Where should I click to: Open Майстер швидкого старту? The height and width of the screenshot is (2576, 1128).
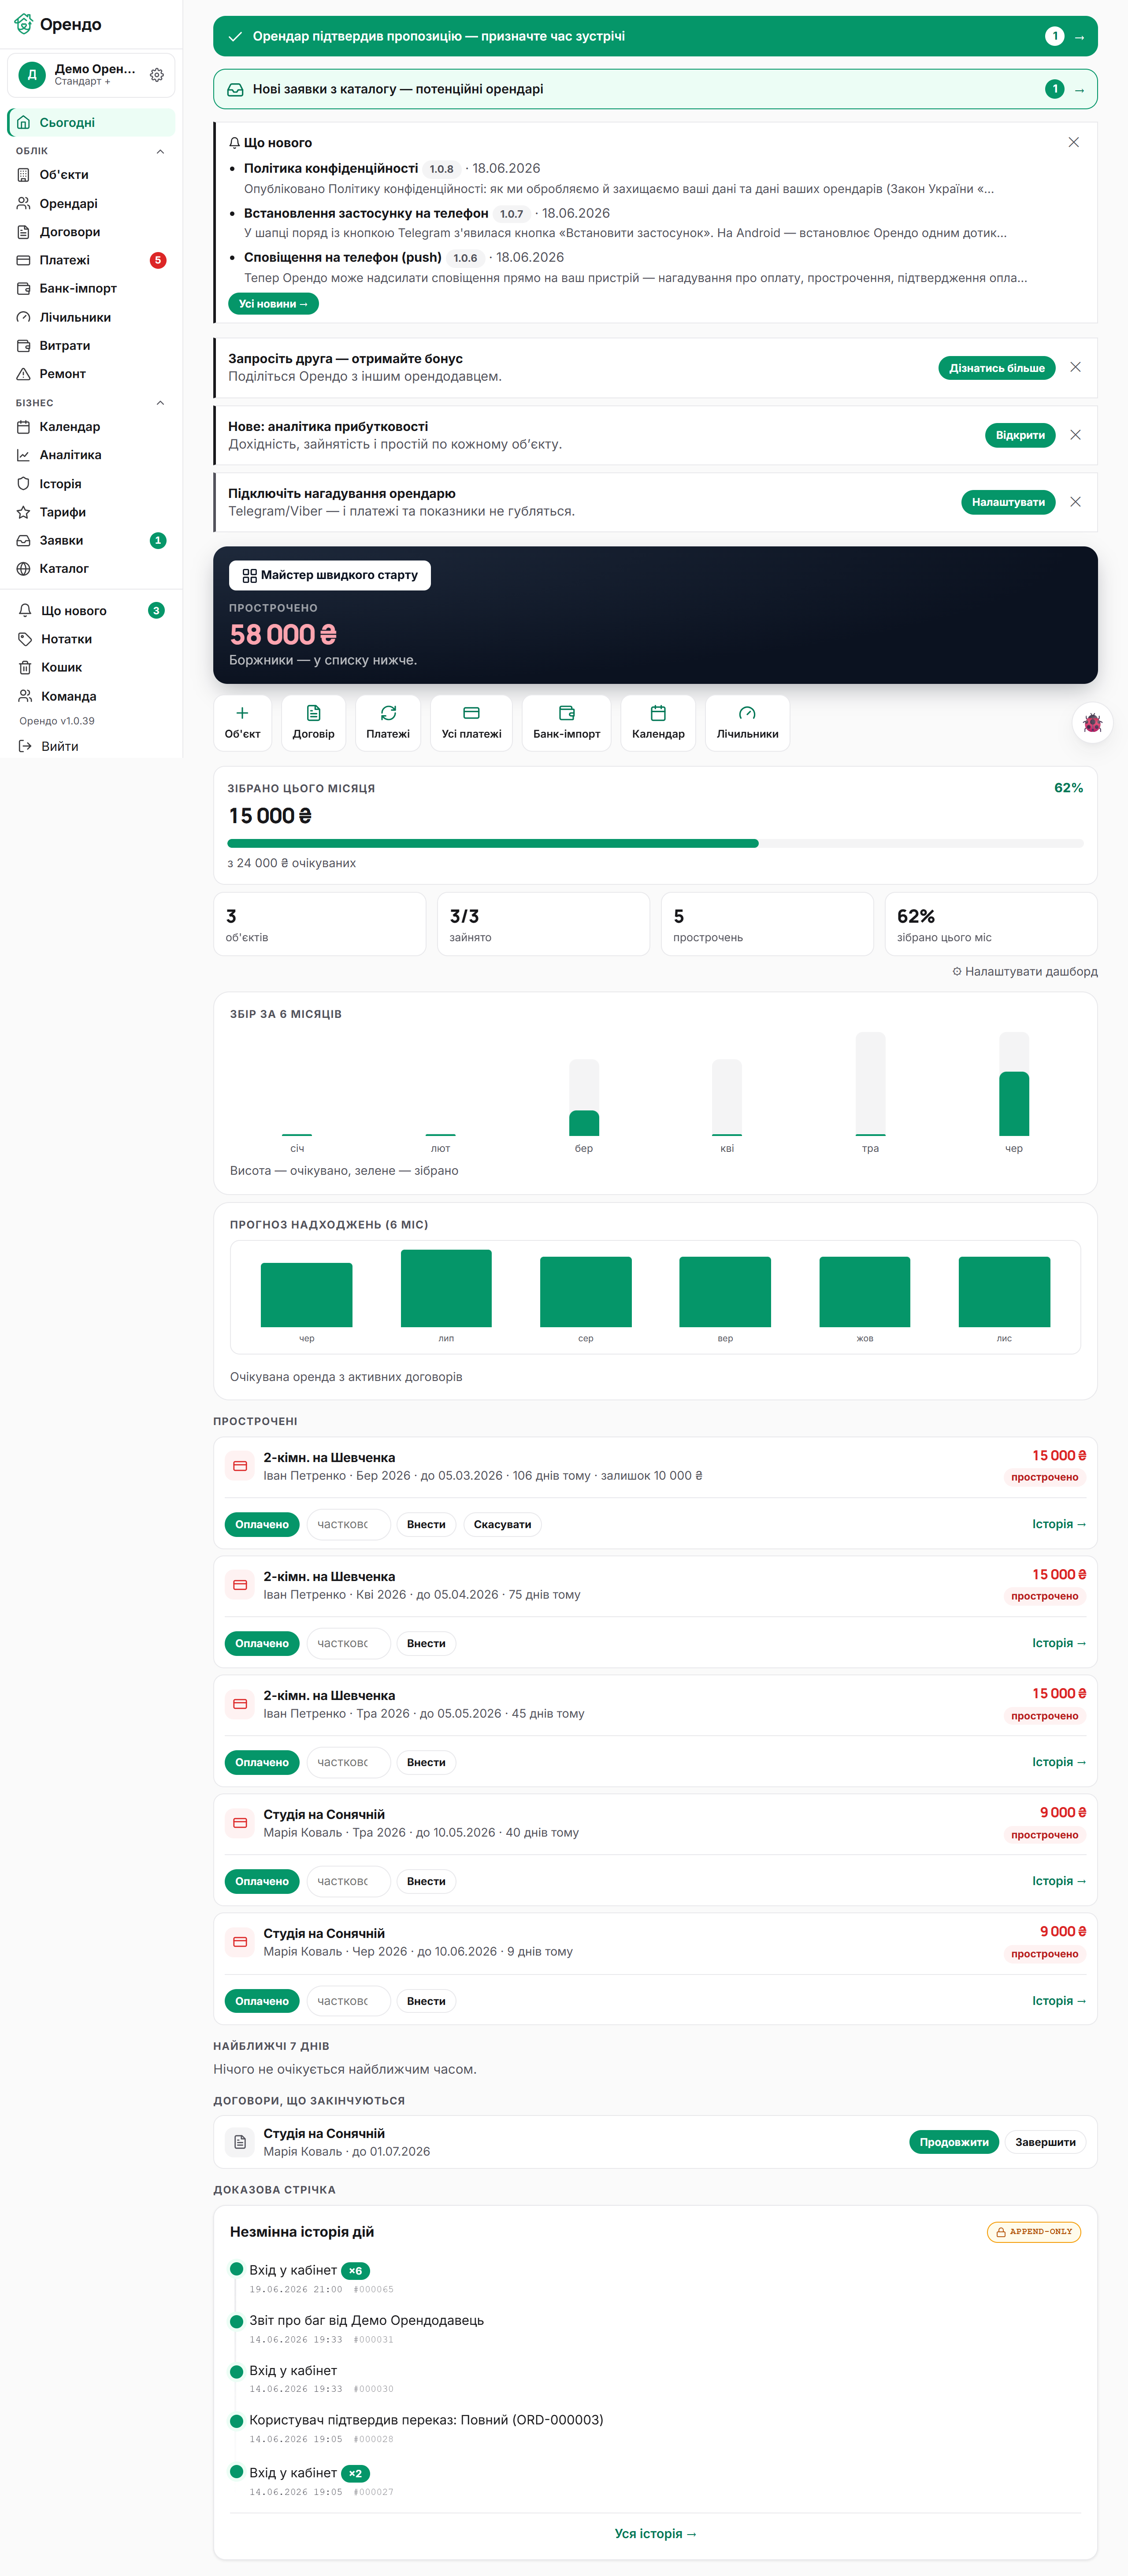coord(330,575)
